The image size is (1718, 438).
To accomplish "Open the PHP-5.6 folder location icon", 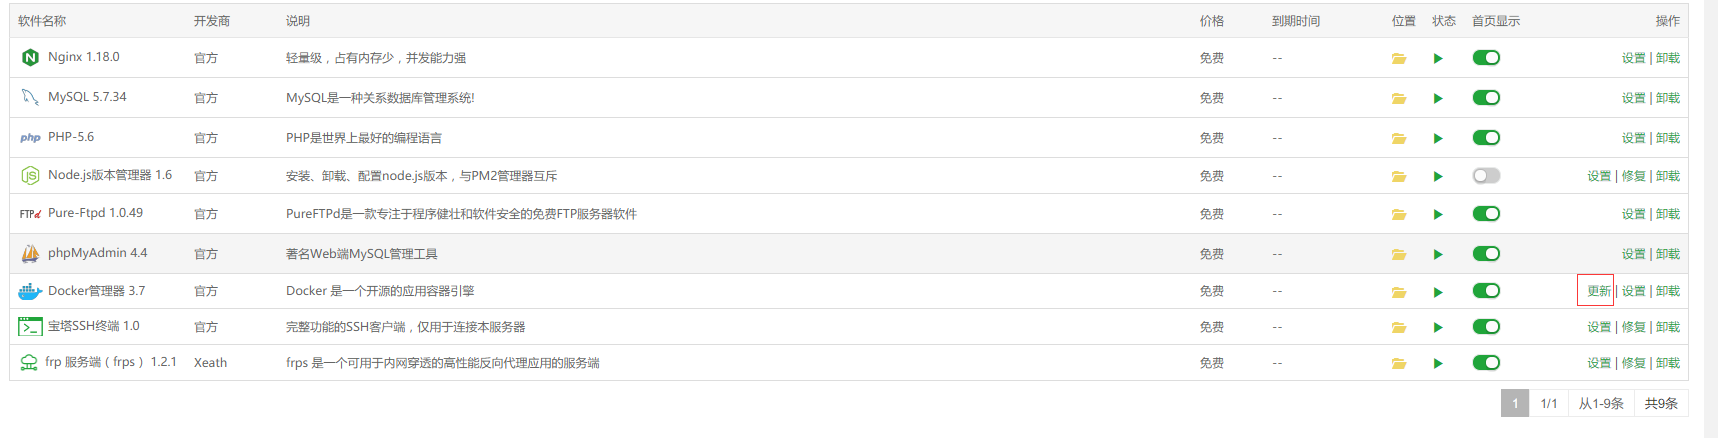I will (1398, 138).
